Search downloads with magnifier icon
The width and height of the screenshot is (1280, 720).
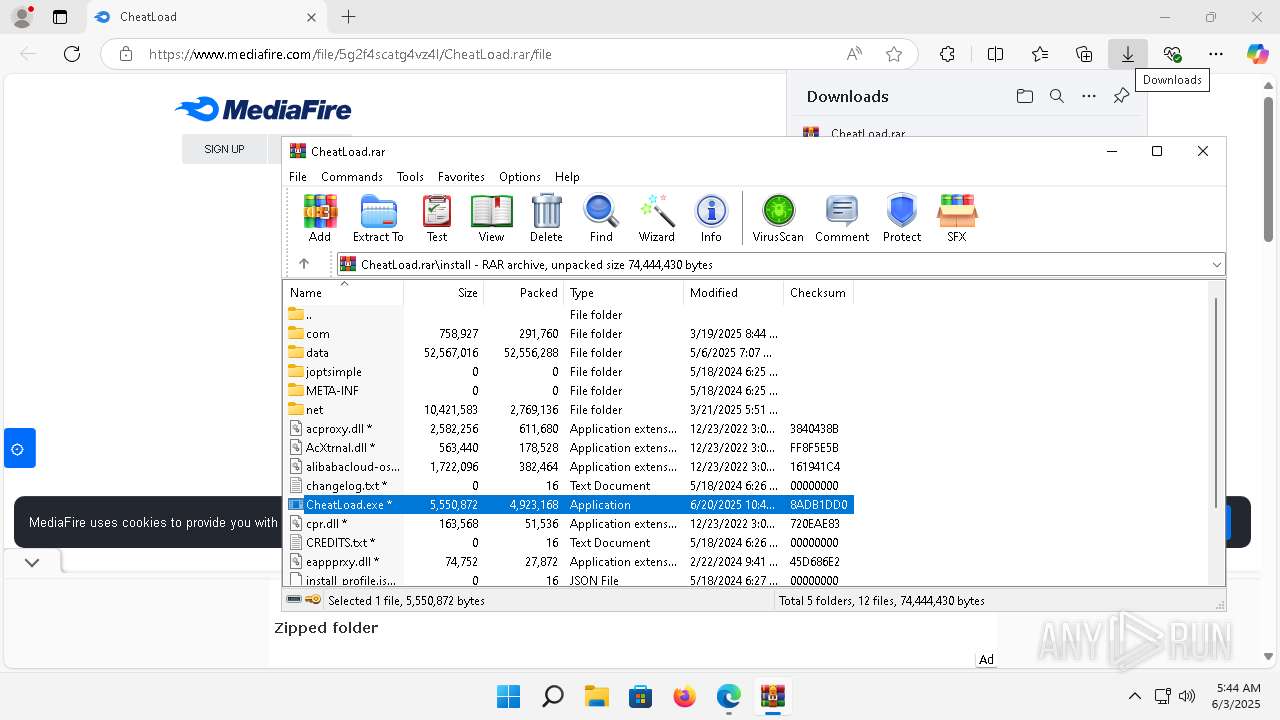click(x=1057, y=96)
